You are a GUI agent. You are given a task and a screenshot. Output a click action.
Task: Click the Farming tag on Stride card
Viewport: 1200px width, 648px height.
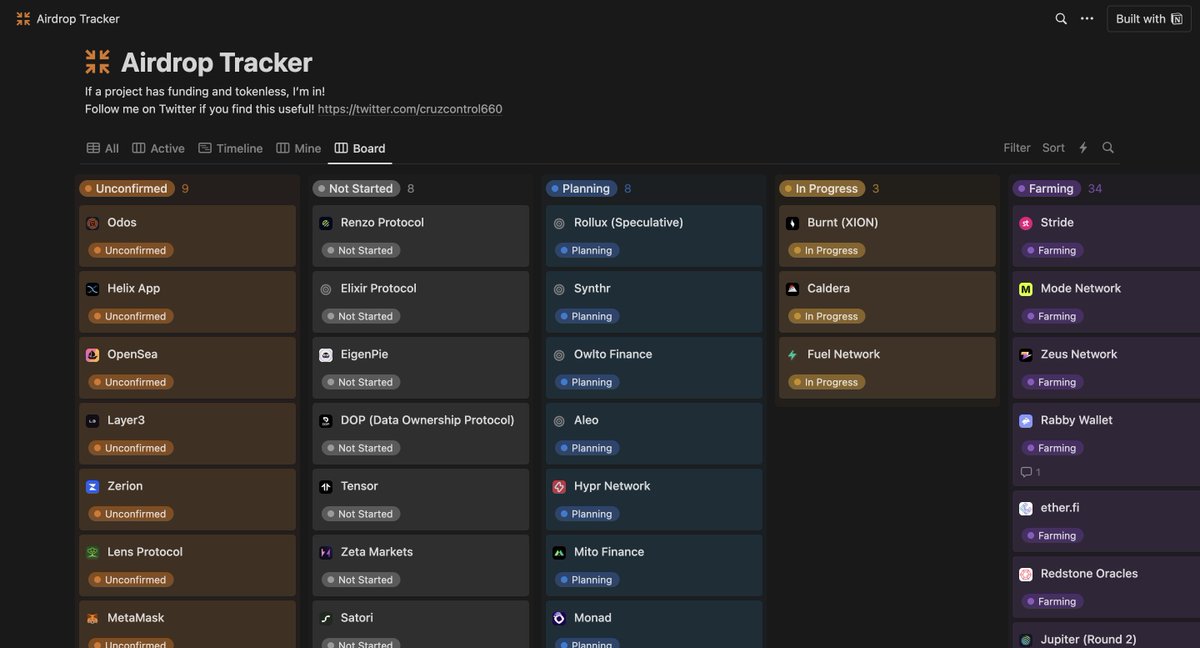click(x=1051, y=250)
